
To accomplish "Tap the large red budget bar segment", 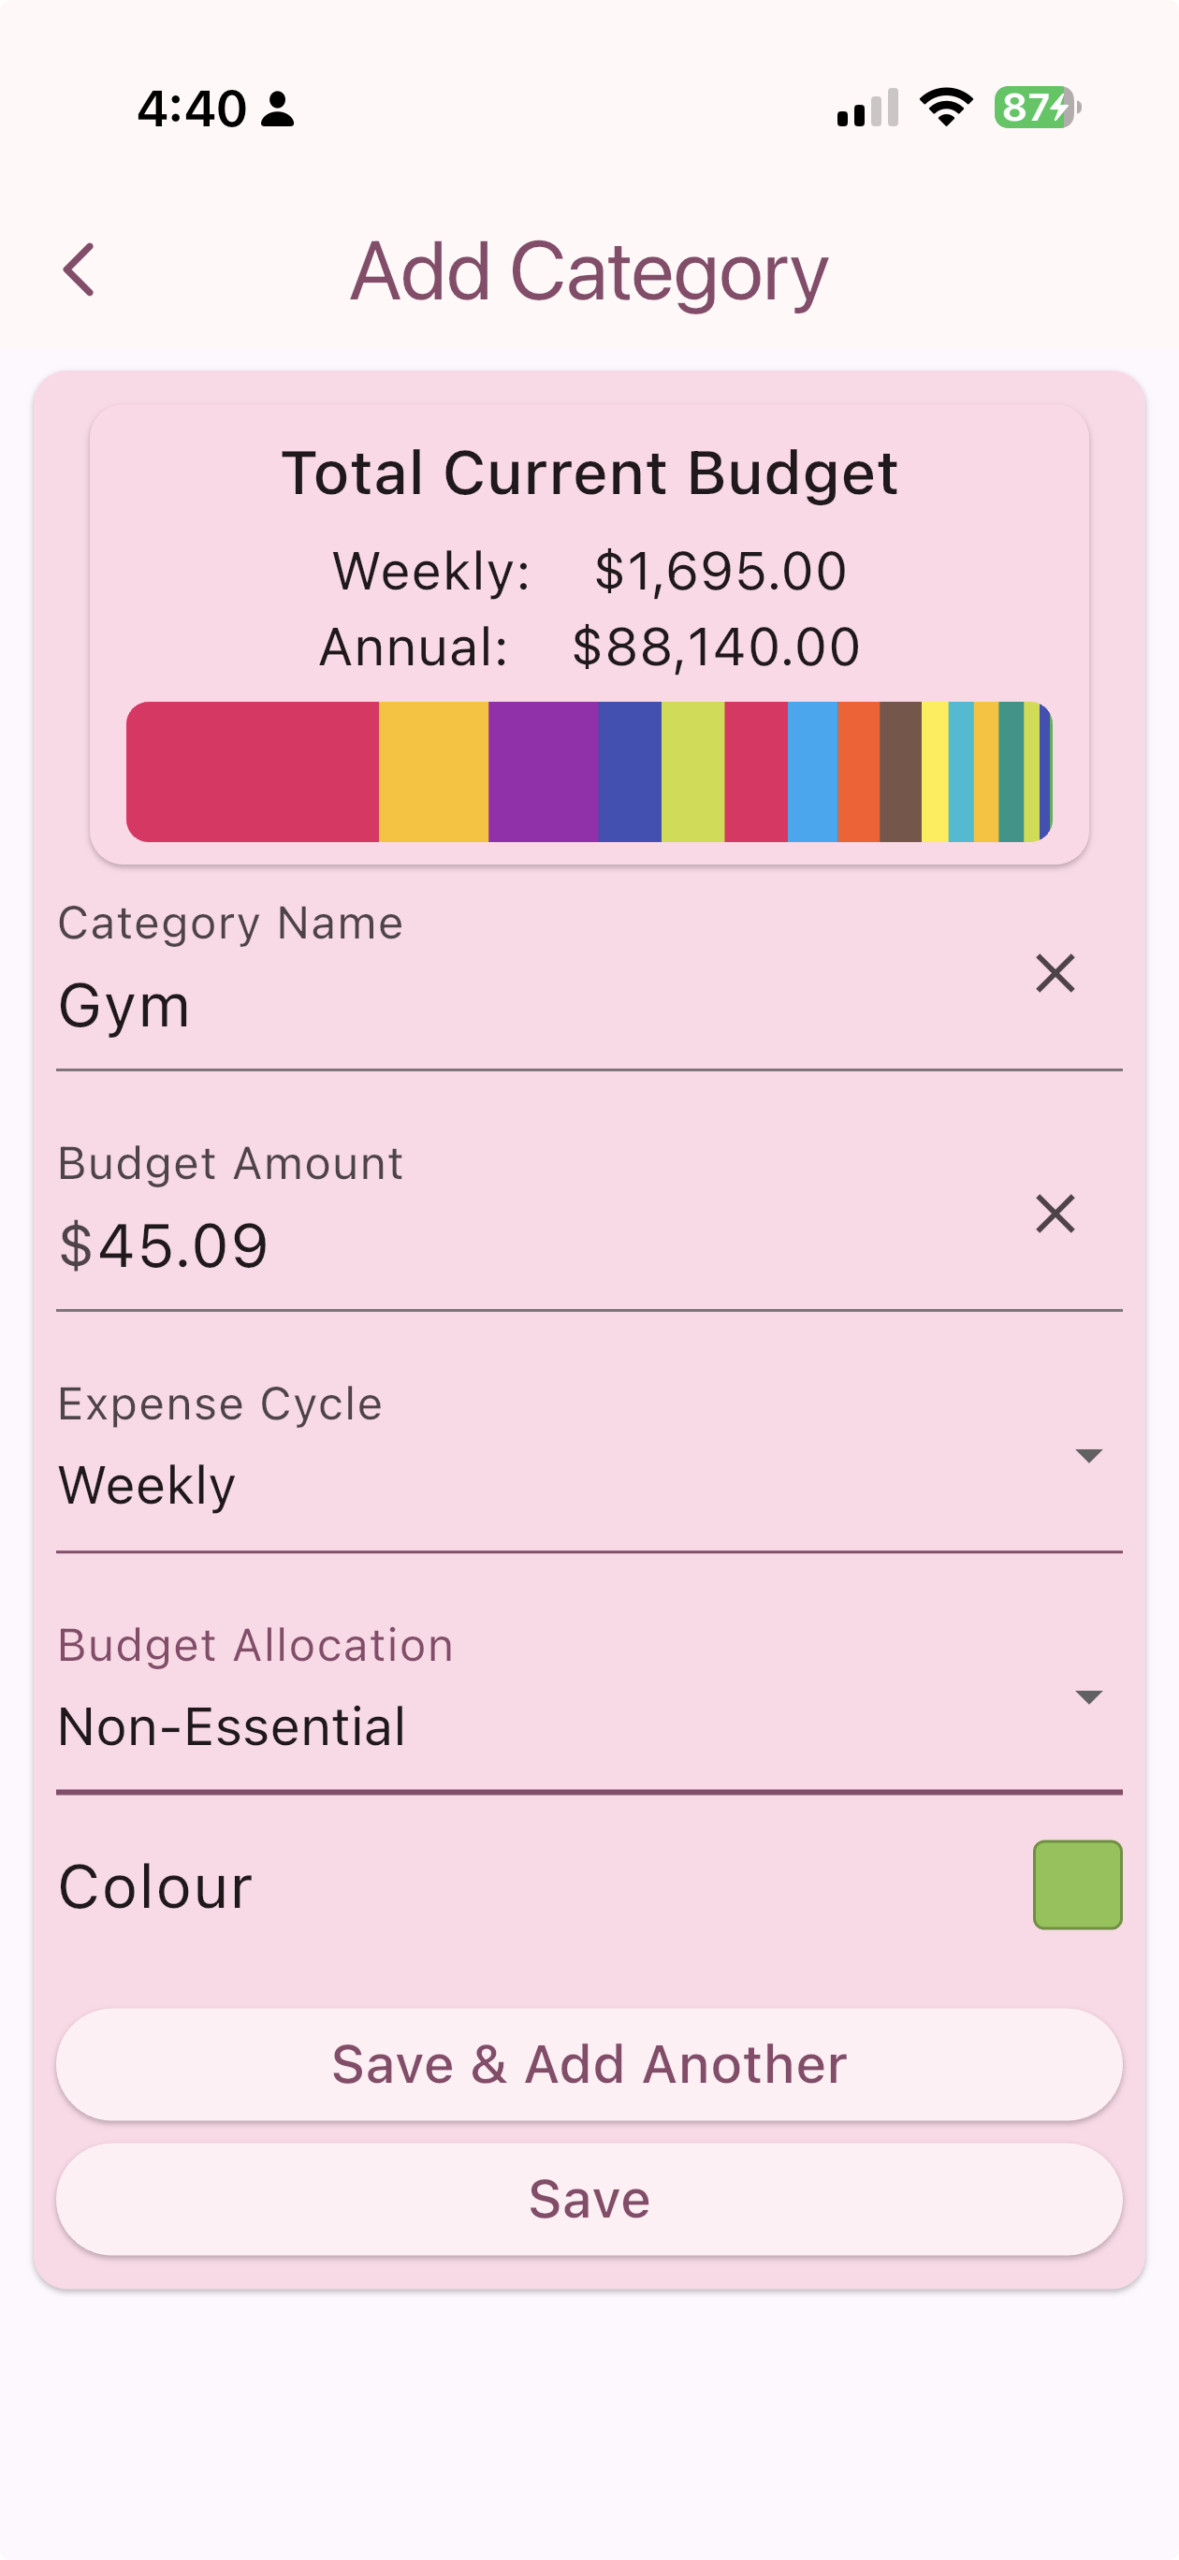I will pyautogui.click(x=252, y=771).
